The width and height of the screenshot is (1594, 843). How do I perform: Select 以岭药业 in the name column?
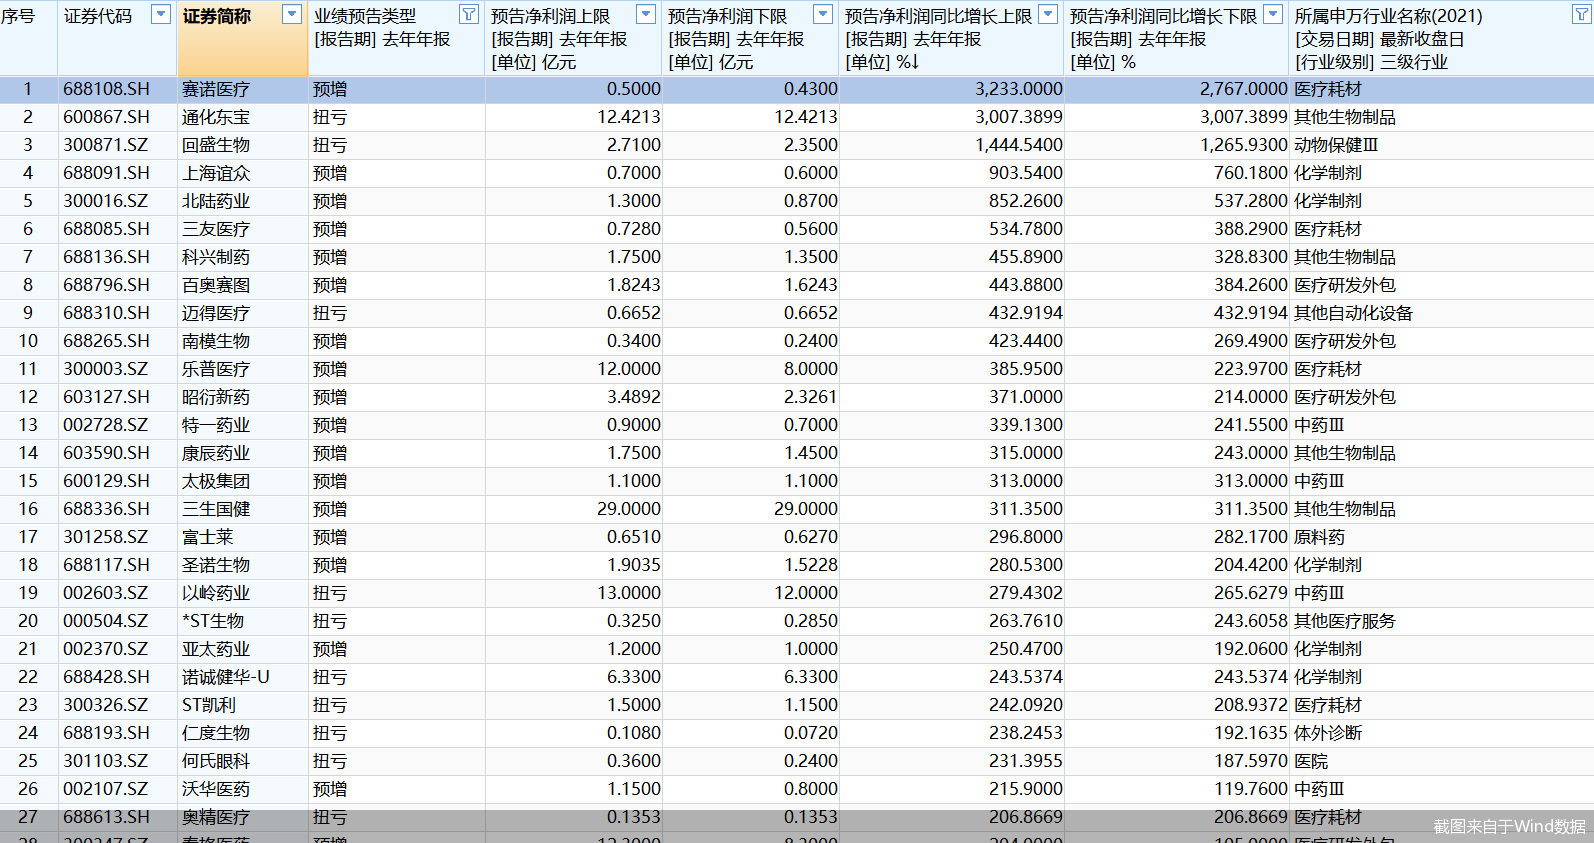point(216,593)
